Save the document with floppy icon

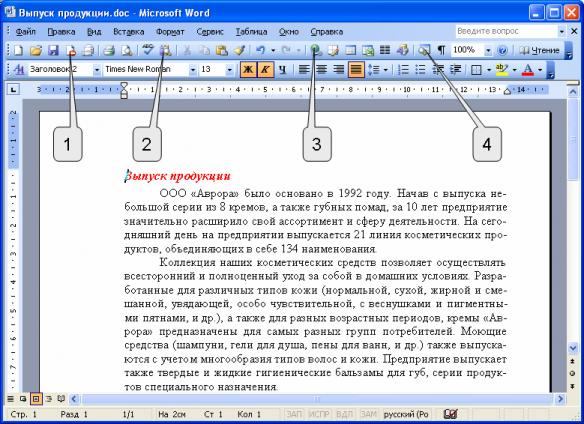click(x=54, y=50)
